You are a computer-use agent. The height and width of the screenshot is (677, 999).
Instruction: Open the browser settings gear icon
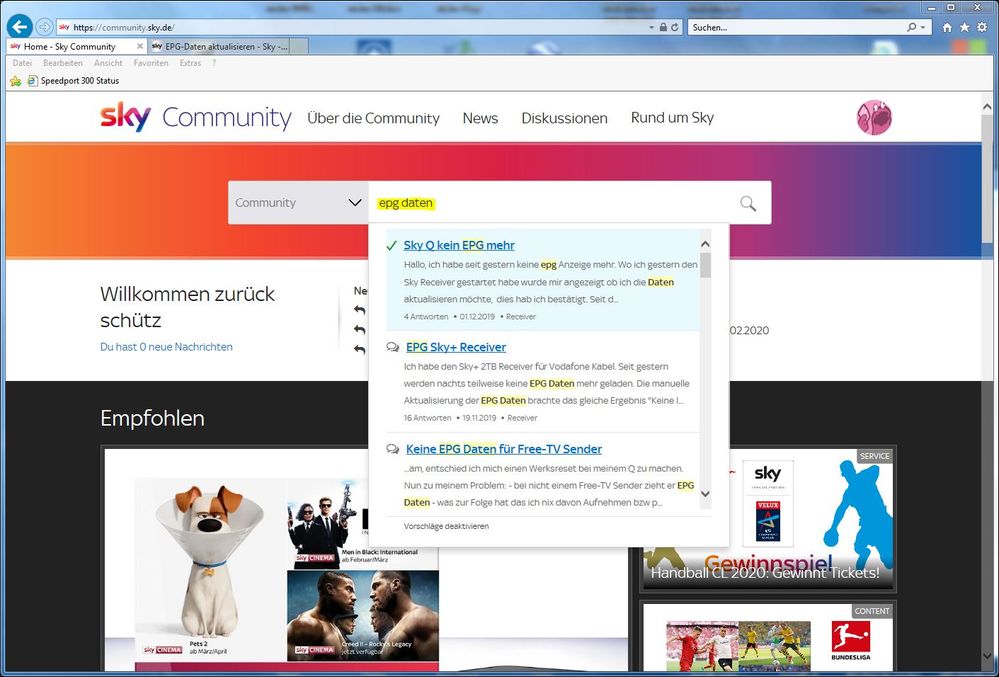click(982, 27)
